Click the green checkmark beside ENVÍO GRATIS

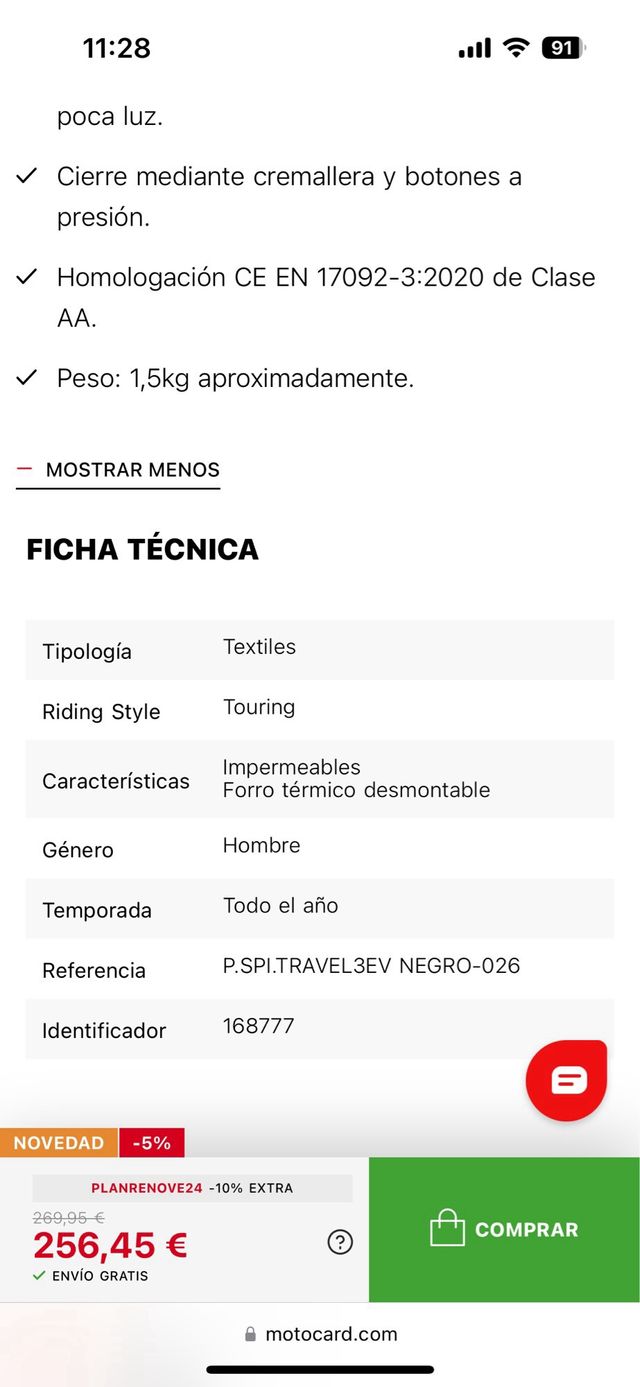37,1277
